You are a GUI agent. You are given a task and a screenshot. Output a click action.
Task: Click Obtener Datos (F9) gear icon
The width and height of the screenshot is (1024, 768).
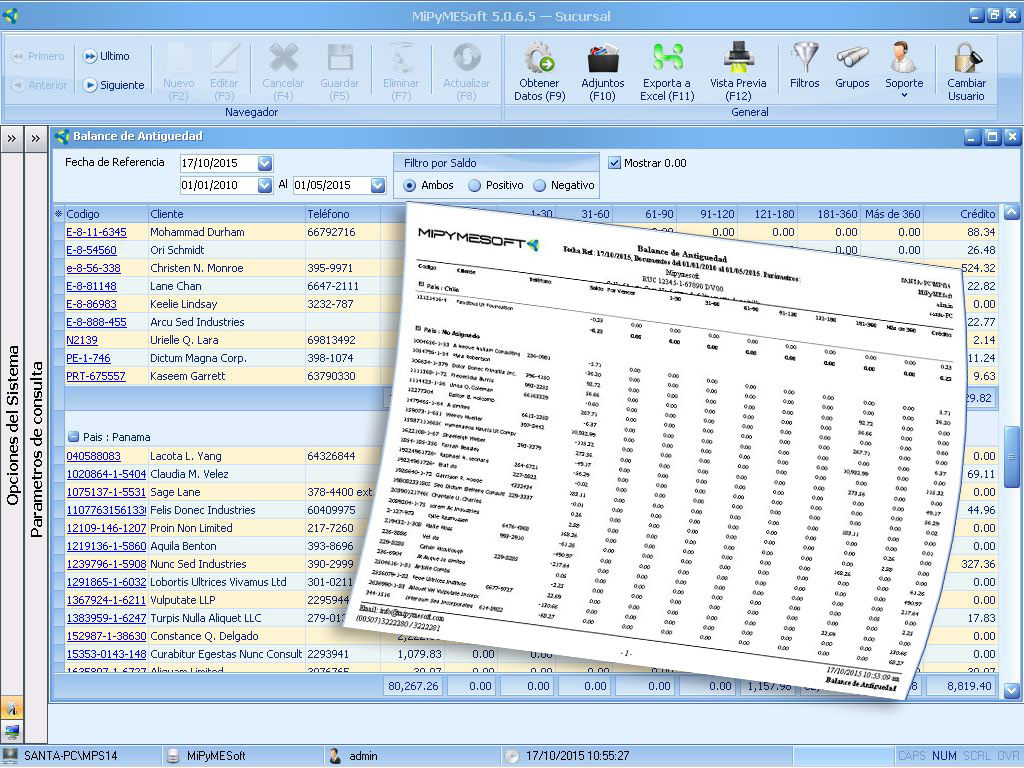(x=539, y=57)
